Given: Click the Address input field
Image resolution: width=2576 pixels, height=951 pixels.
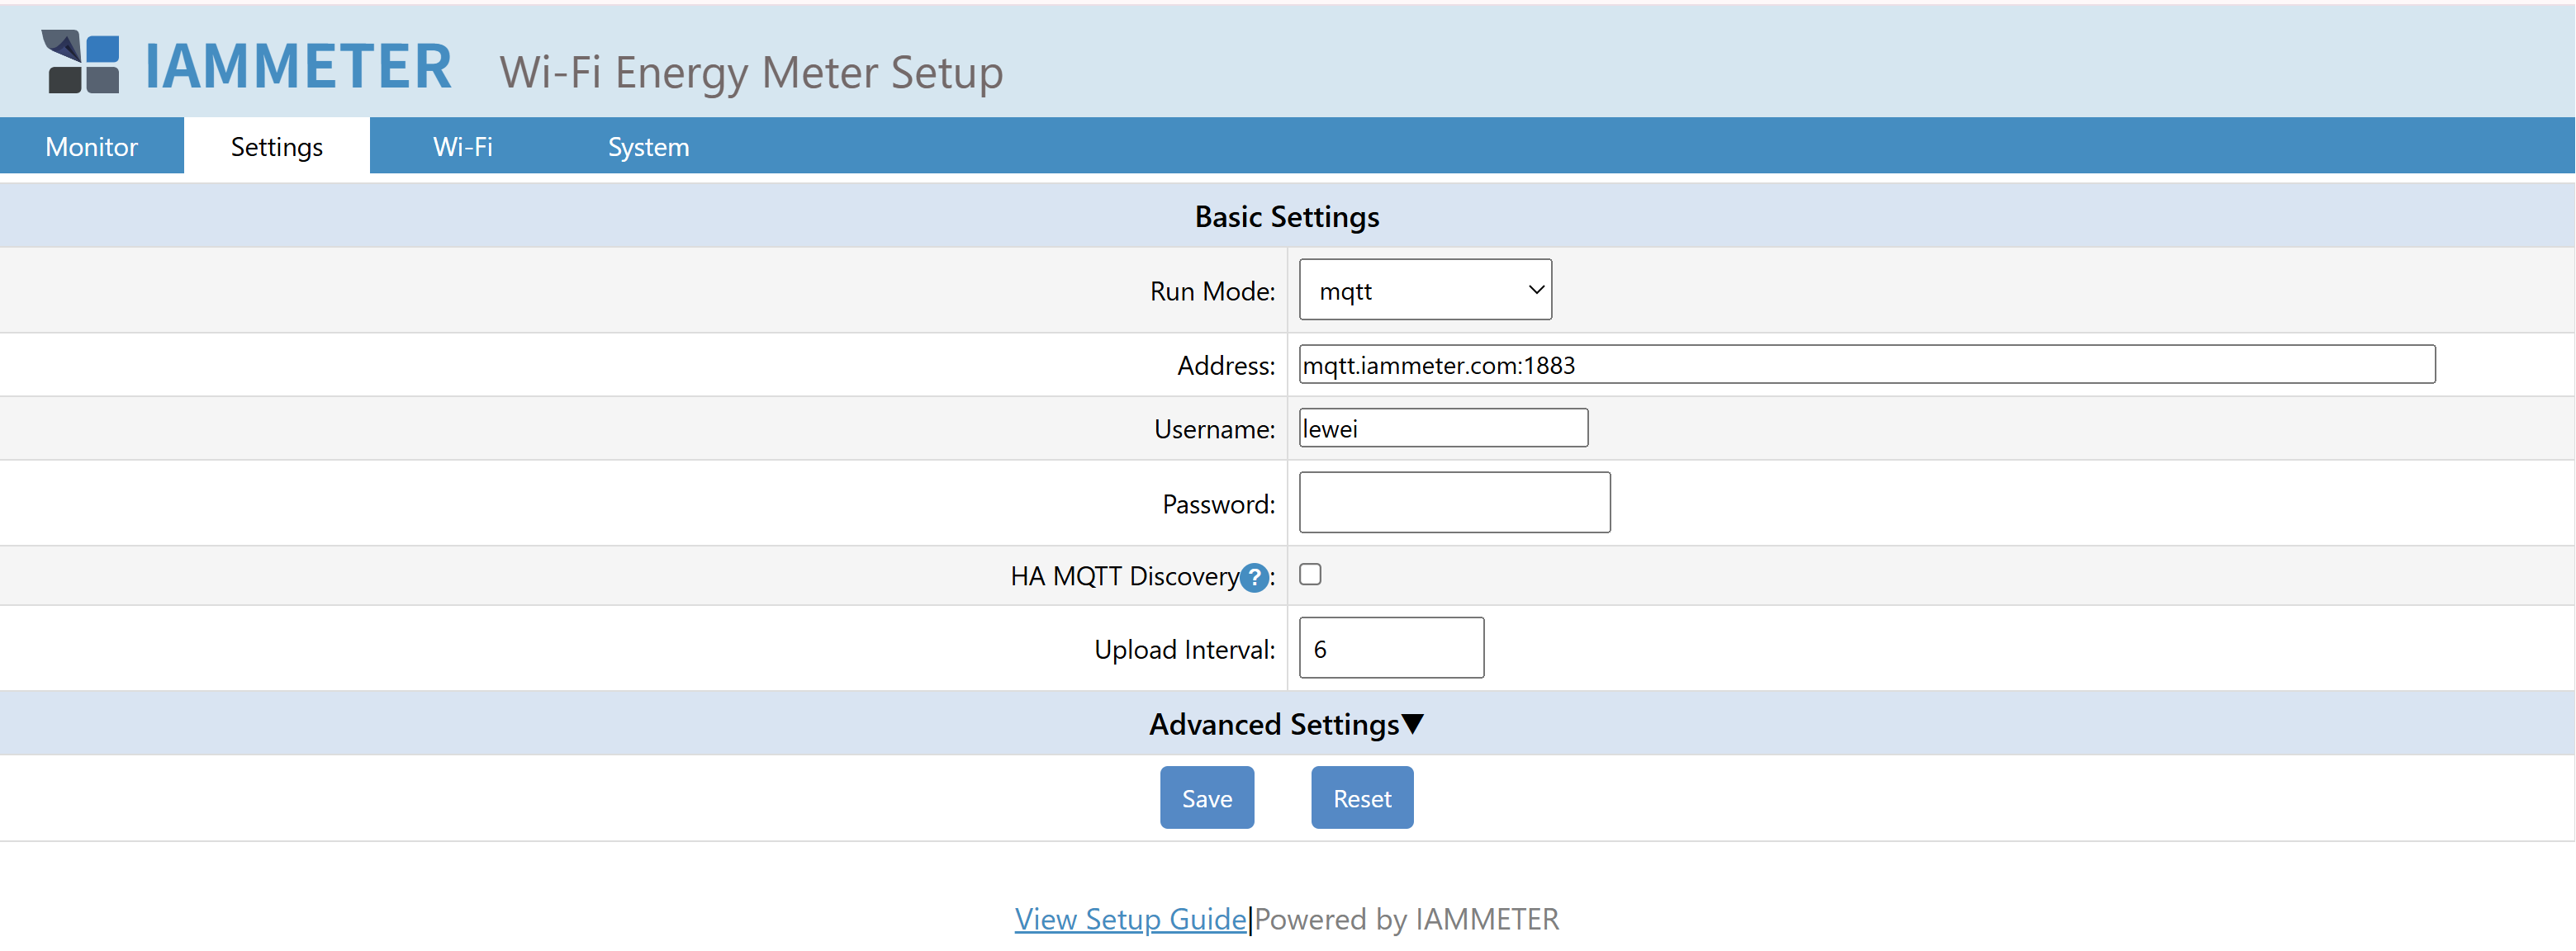Looking at the screenshot, I should click(1800, 364).
